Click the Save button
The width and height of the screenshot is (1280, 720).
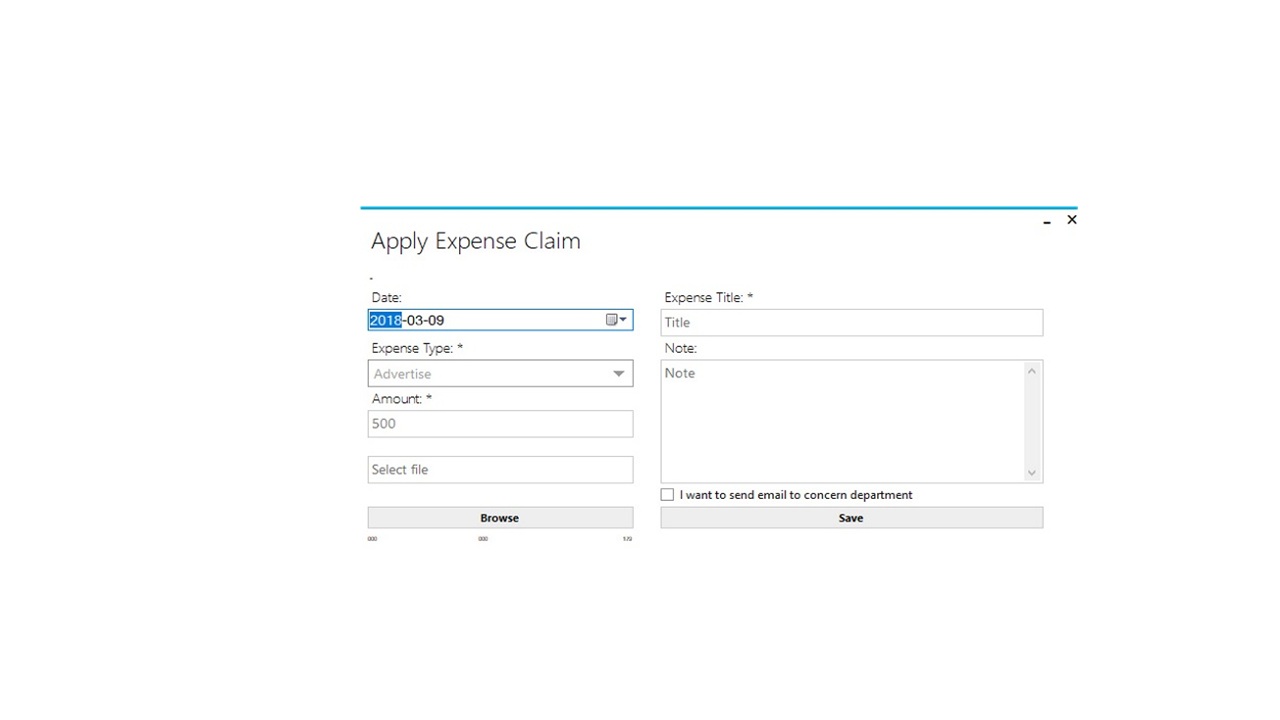click(851, 518)
